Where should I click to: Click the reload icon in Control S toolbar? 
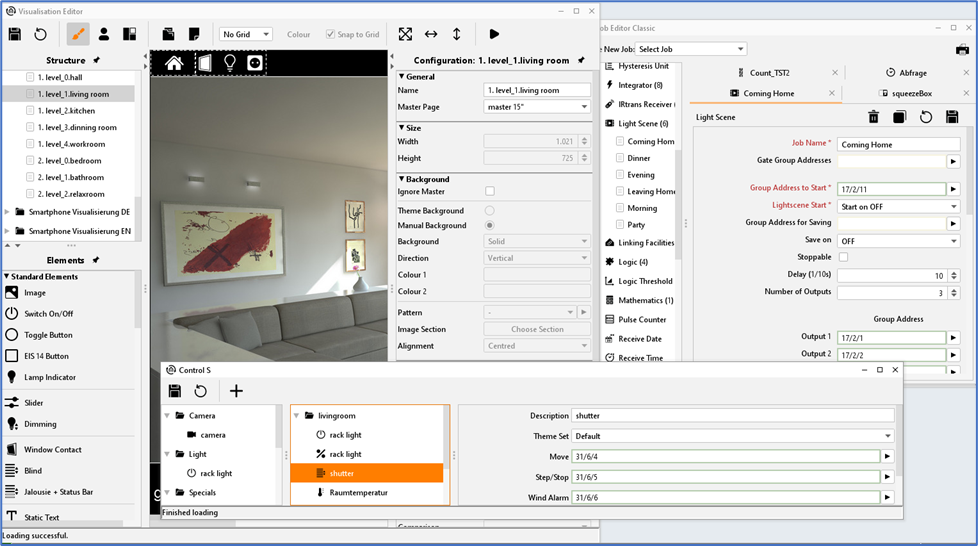pos(201,391)
